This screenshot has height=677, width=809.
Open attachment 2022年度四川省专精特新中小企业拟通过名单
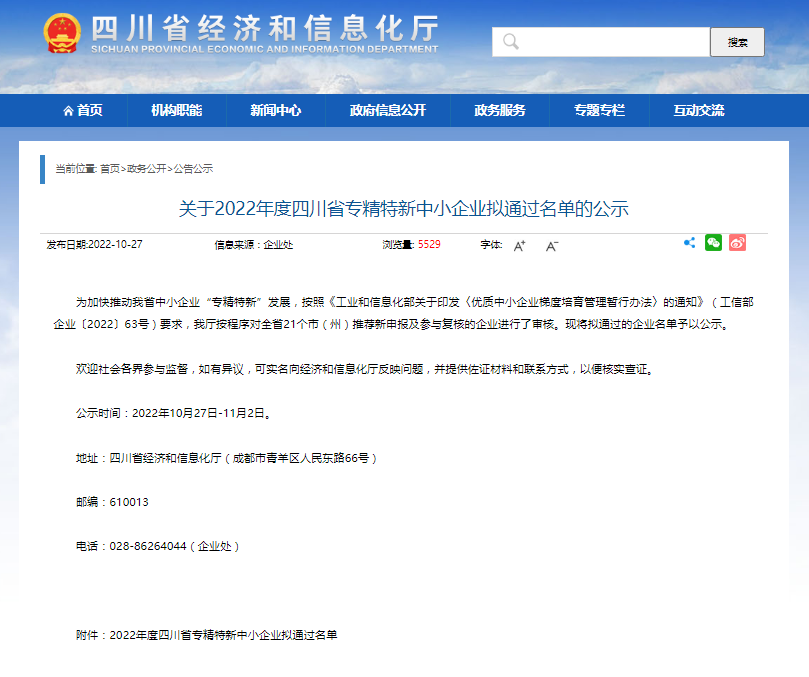223,635
